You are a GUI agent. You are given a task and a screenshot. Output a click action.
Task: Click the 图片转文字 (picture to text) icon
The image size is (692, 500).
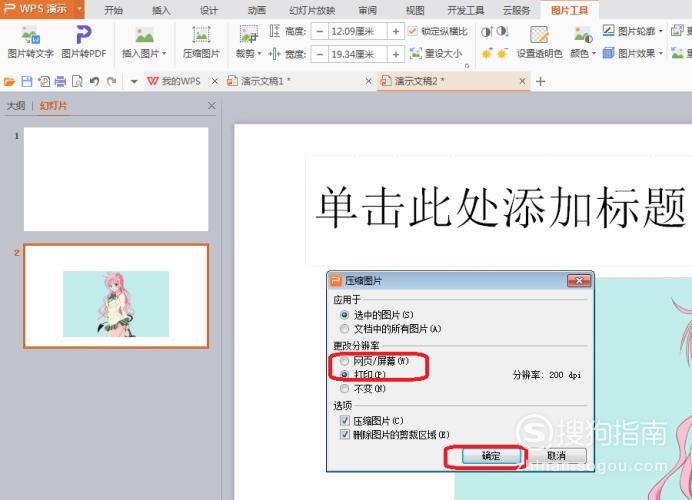pos(30,35)
